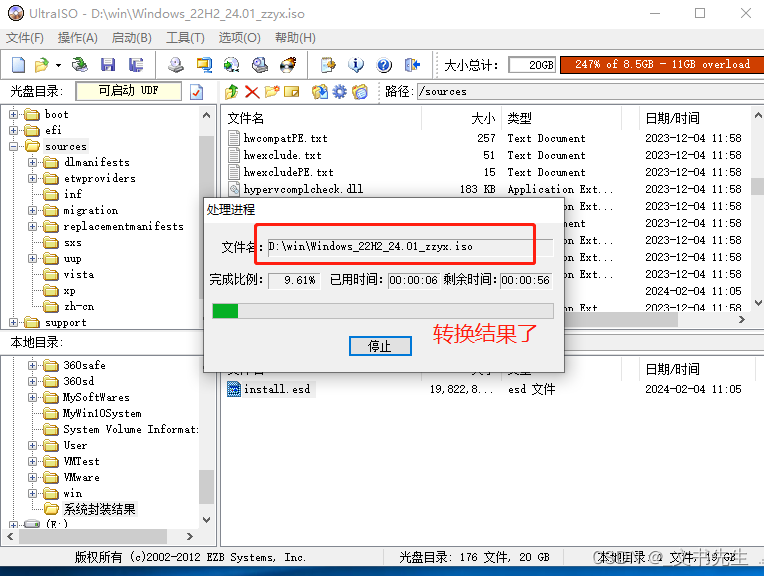The height and width of the screenshot is (576, 764).
Task: Click the Extract files icon
Action: (320, 92)
